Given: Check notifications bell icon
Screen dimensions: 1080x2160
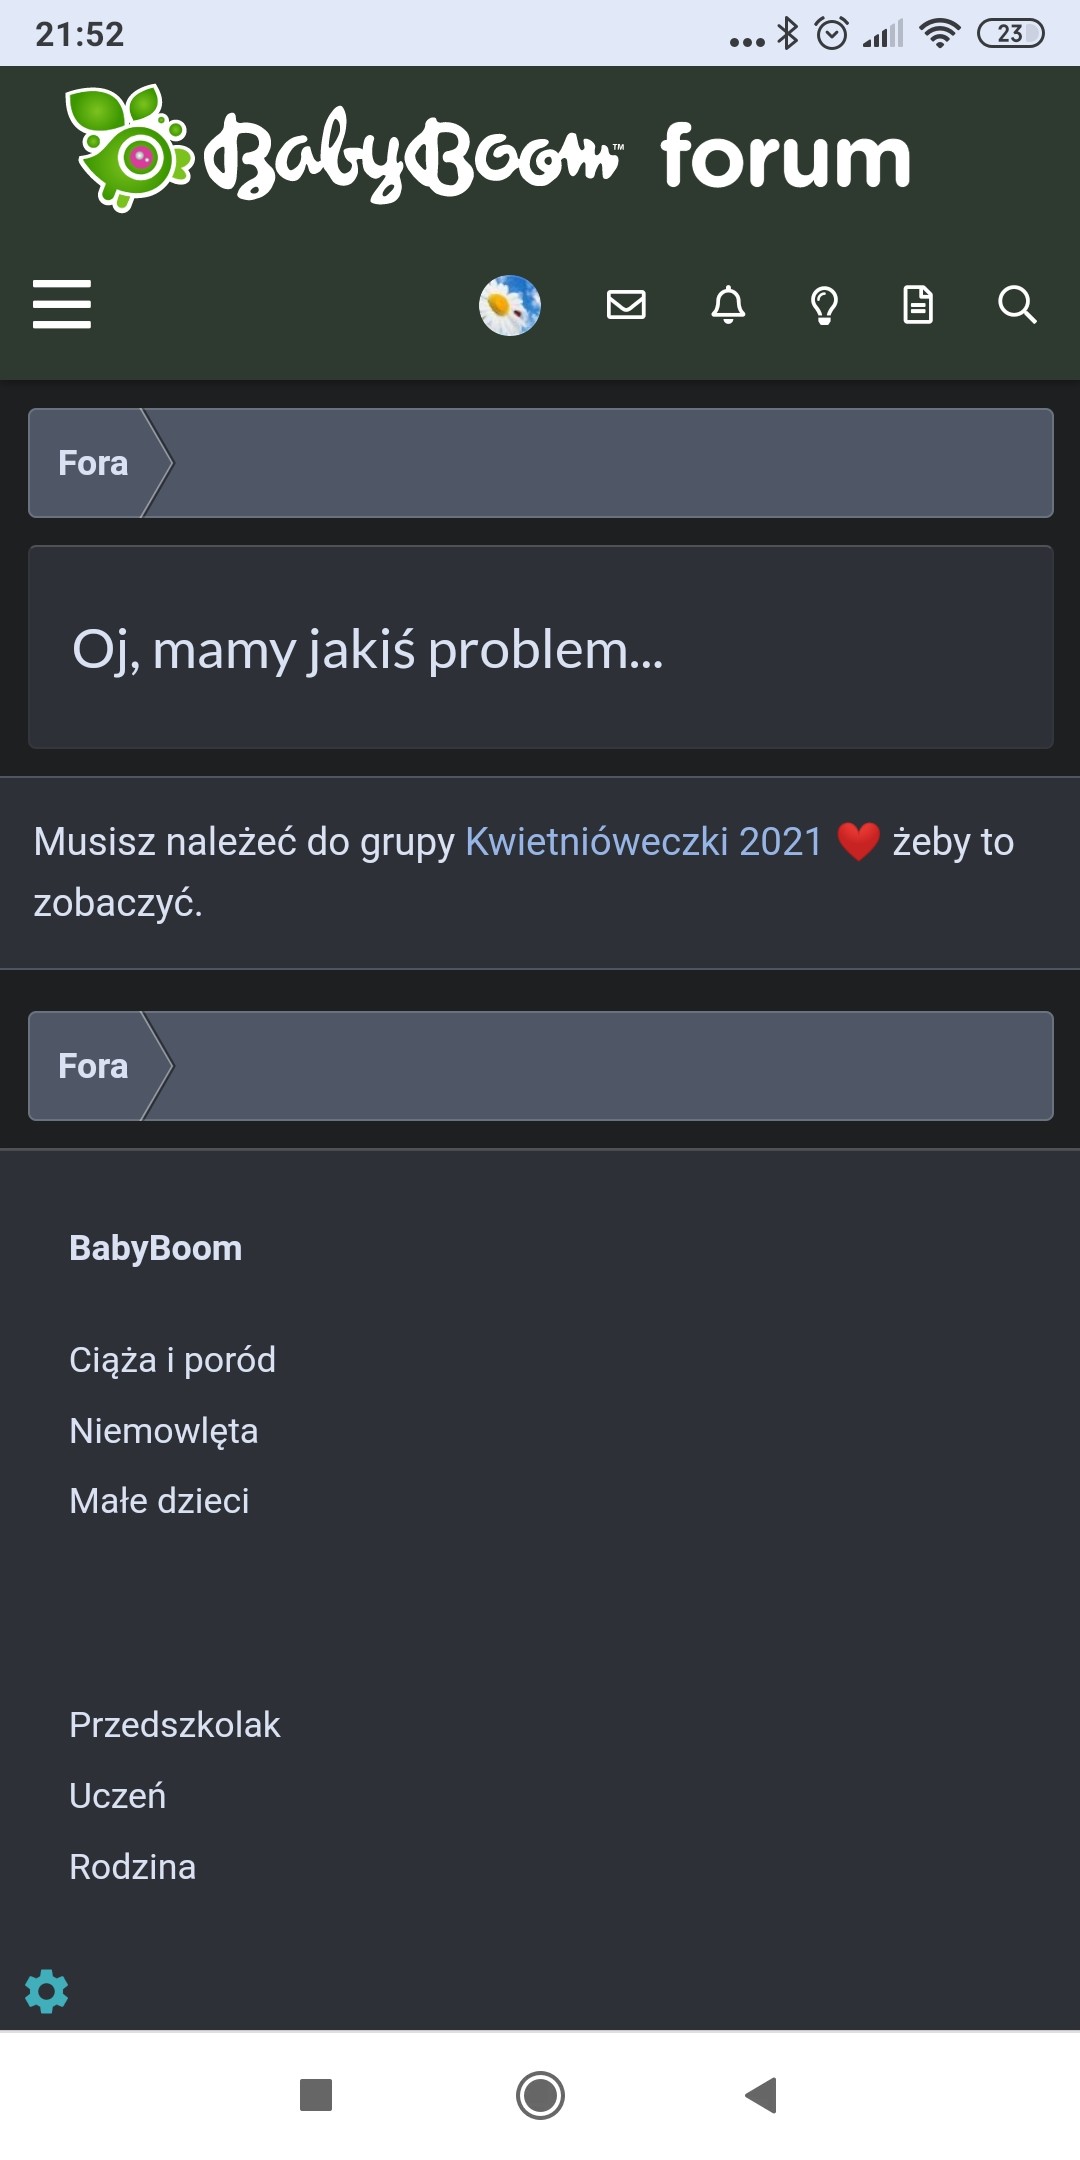Looking at the screenshot, I should 728,304.
